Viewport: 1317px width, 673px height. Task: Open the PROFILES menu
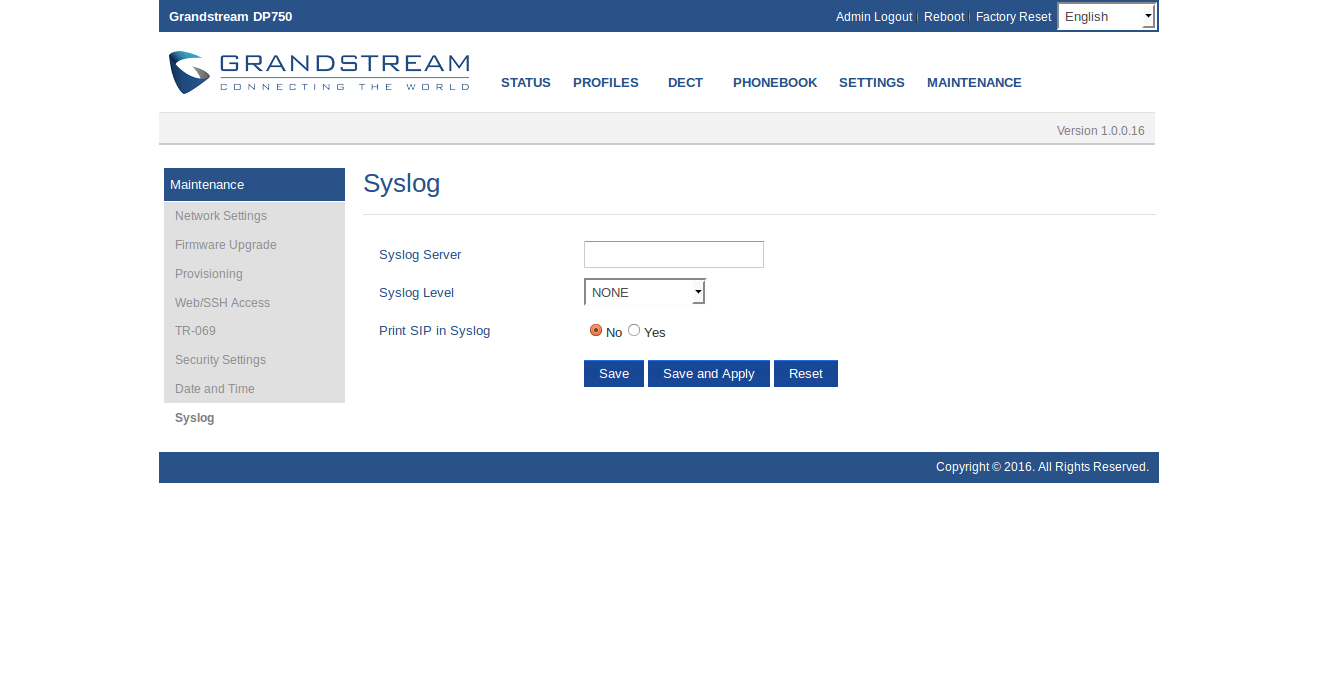click(x=605, y=83)
